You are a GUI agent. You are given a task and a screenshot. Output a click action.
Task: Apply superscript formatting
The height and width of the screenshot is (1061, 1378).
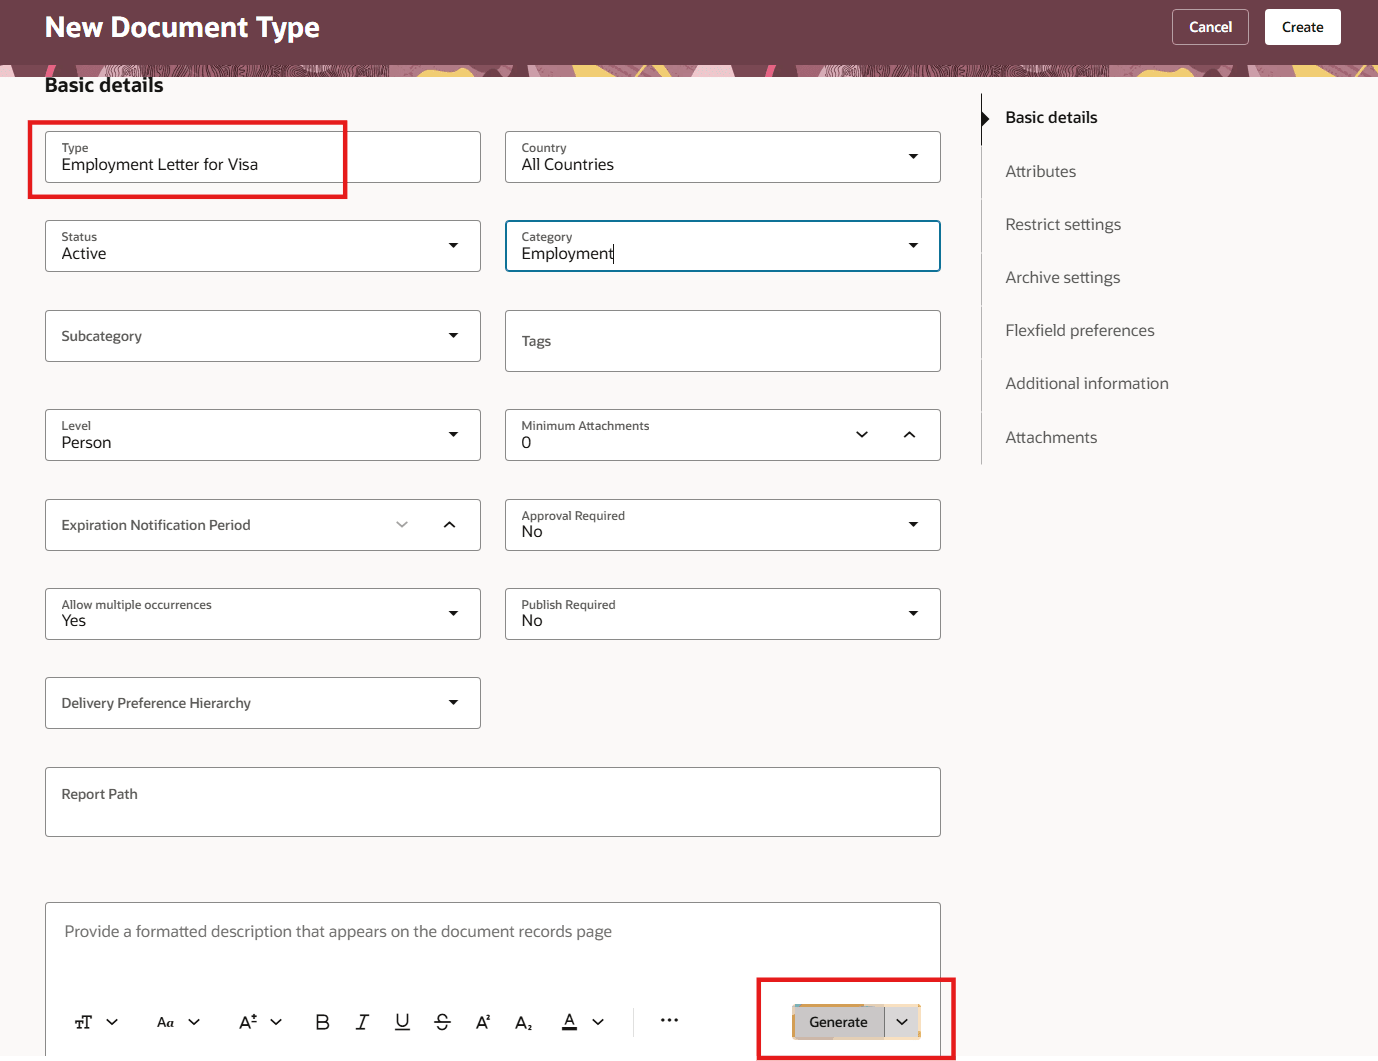[x=483, y=1022]
